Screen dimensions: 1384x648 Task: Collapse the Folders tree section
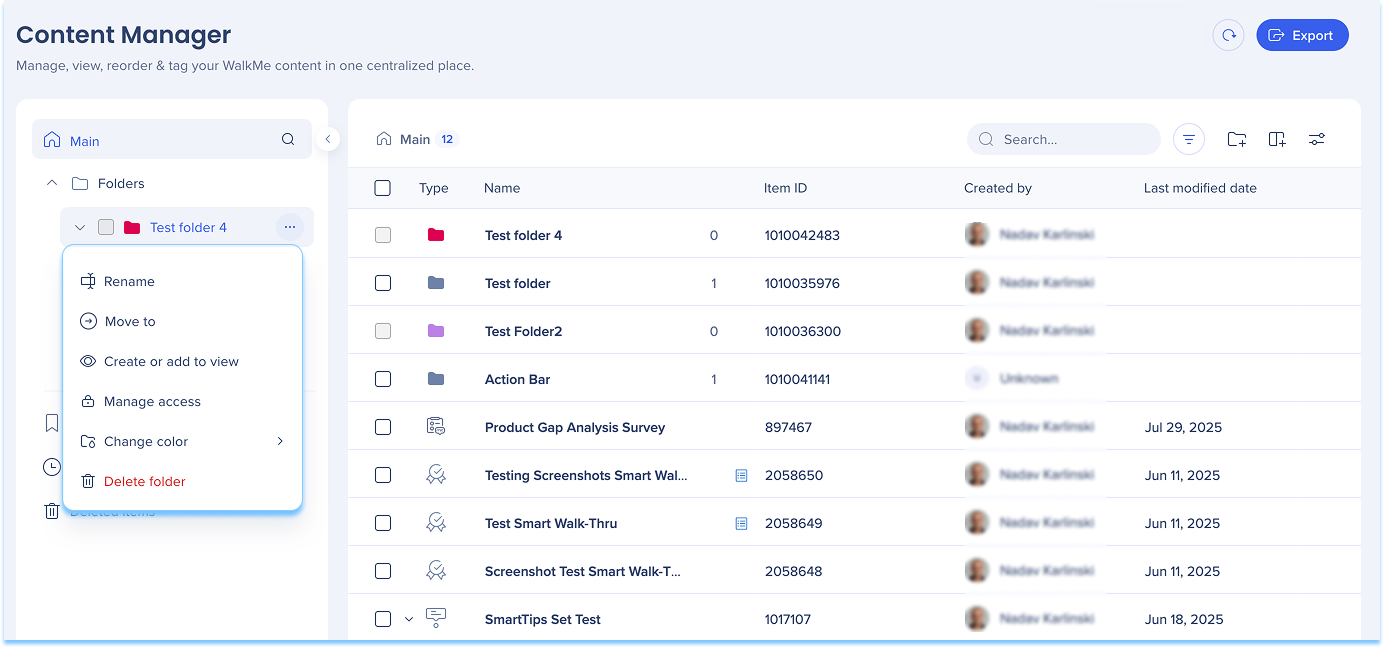point(52,183)
